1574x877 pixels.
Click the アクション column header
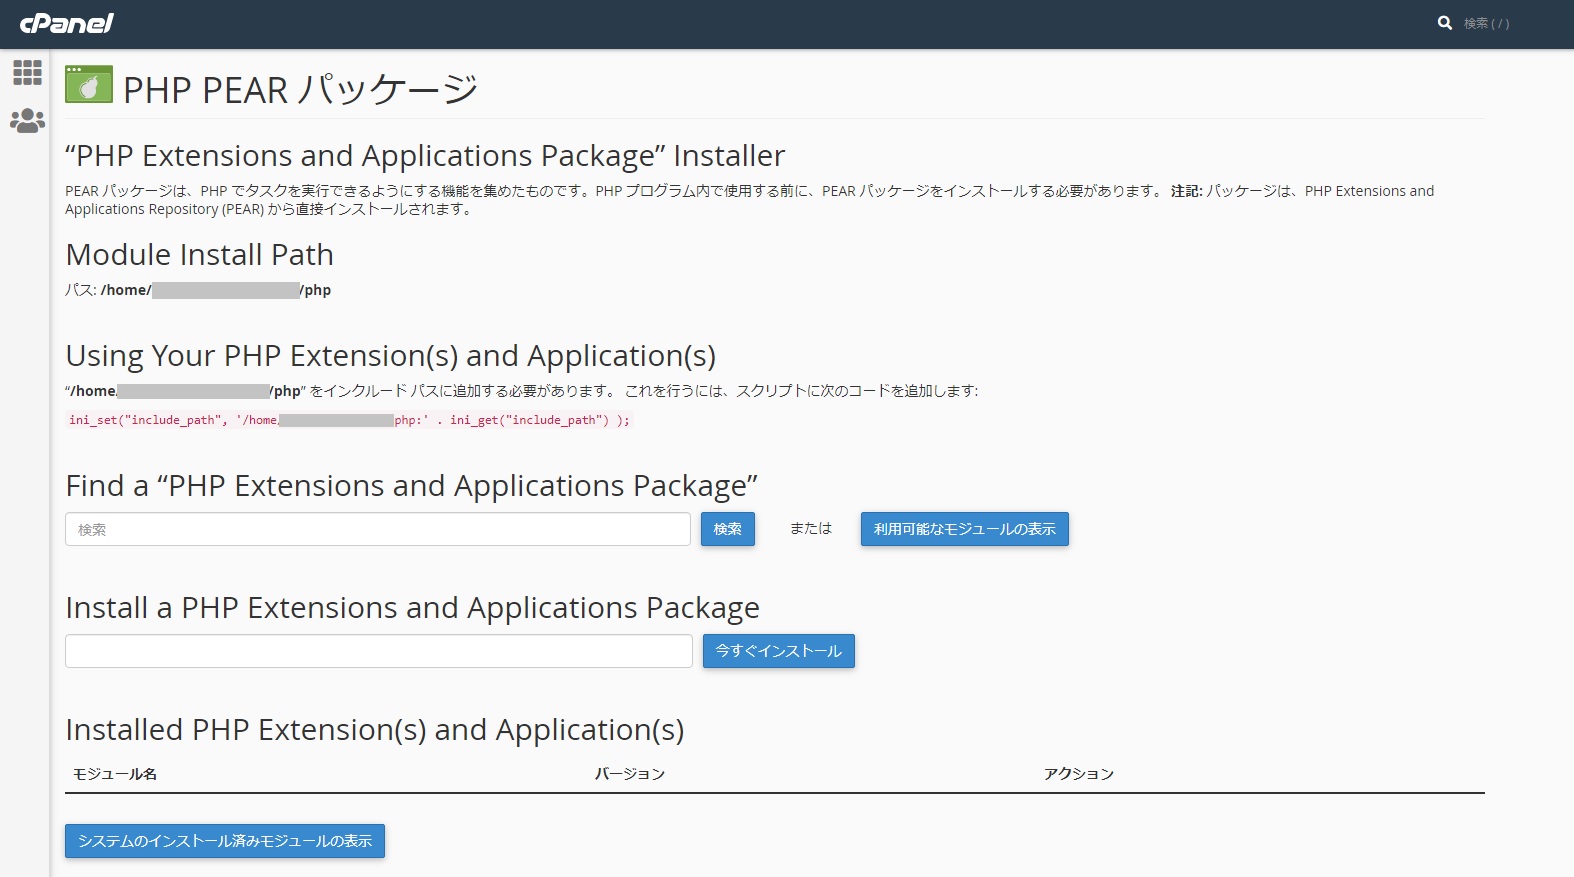click(x=1079, y=774)
